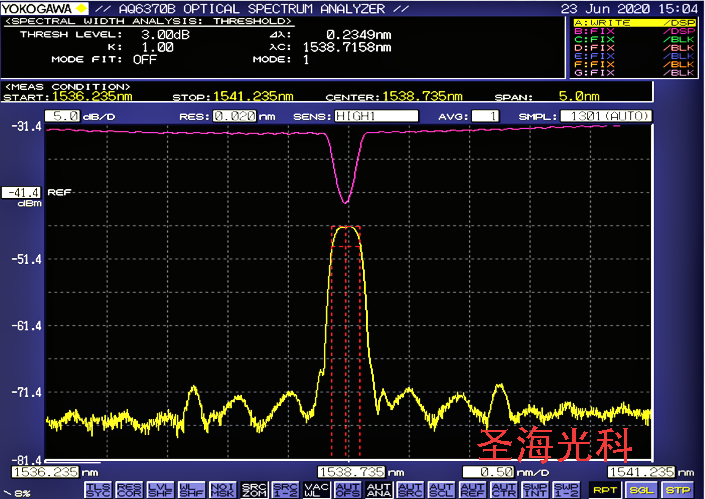The width and height of the screenshot is (705, 499).
Task: Click the TLS SYC status icon
Action: (97, 490)
